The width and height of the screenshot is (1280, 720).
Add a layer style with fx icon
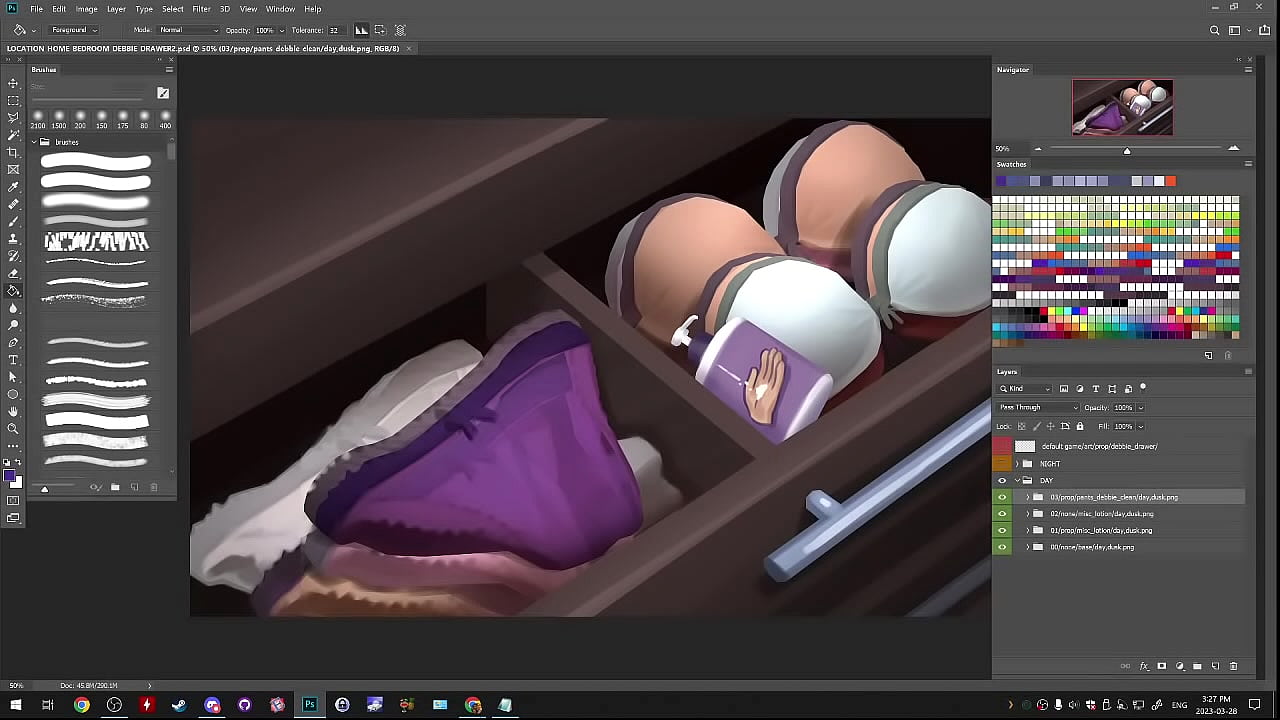pyautogui.click(x=1144, y=666)
